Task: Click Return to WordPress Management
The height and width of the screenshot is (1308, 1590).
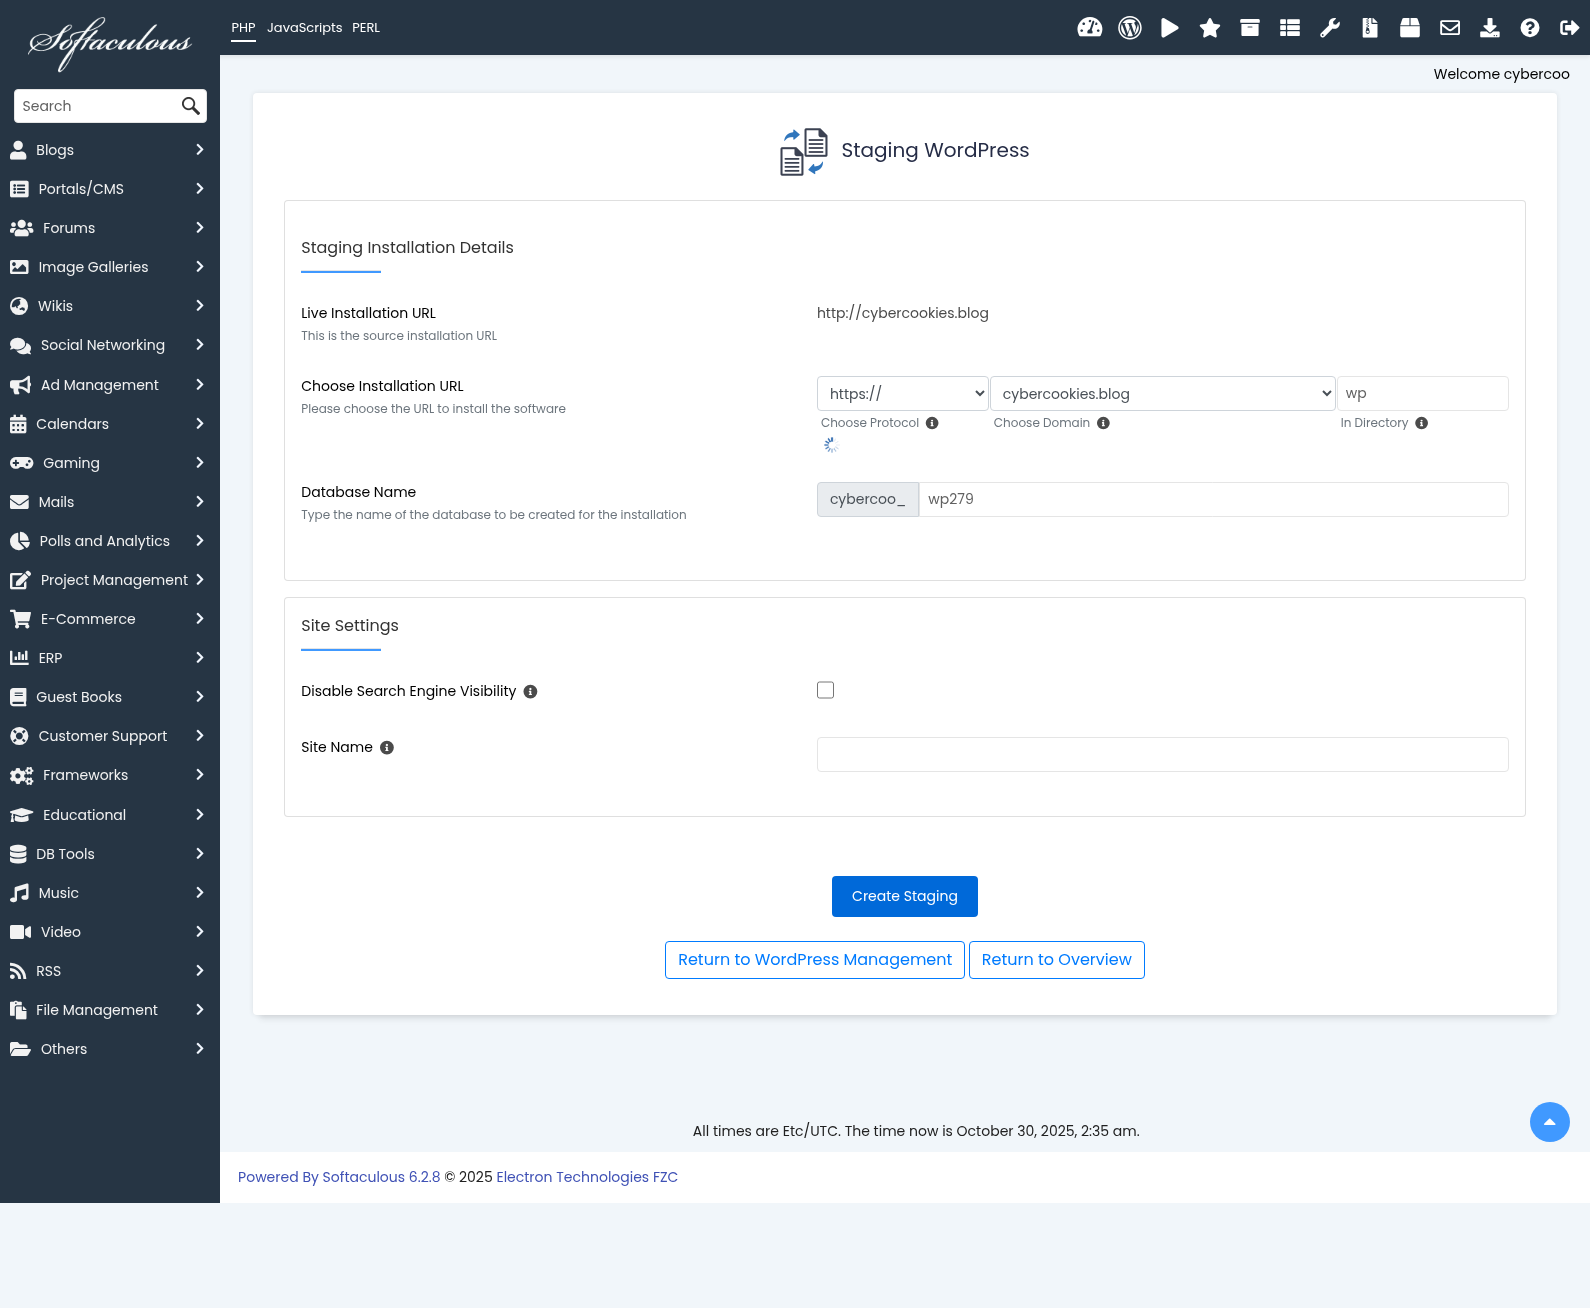Action: pyautogui.click(x=815, y=960)
